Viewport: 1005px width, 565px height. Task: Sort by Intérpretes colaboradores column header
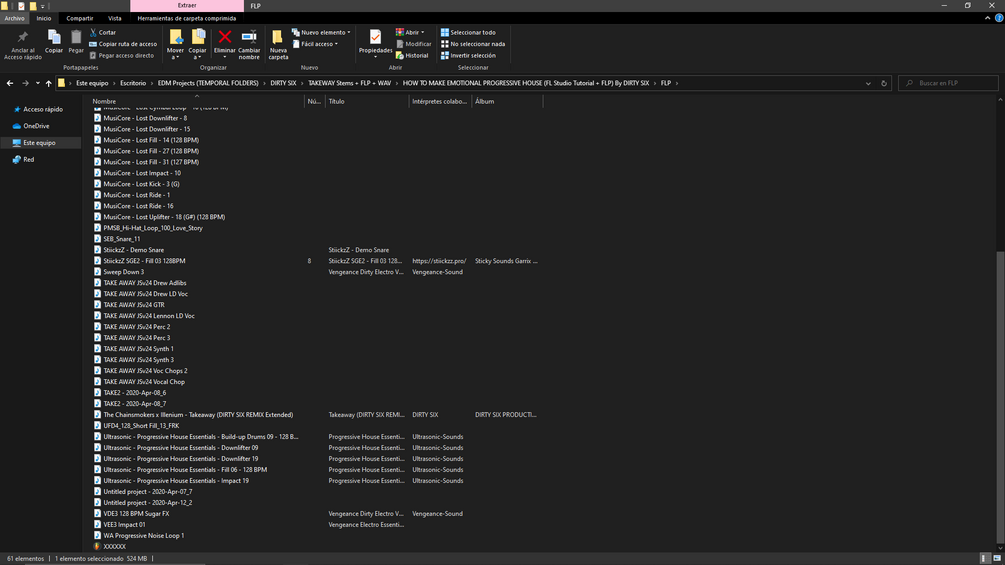pyautogui.click(x=440, y=101)
